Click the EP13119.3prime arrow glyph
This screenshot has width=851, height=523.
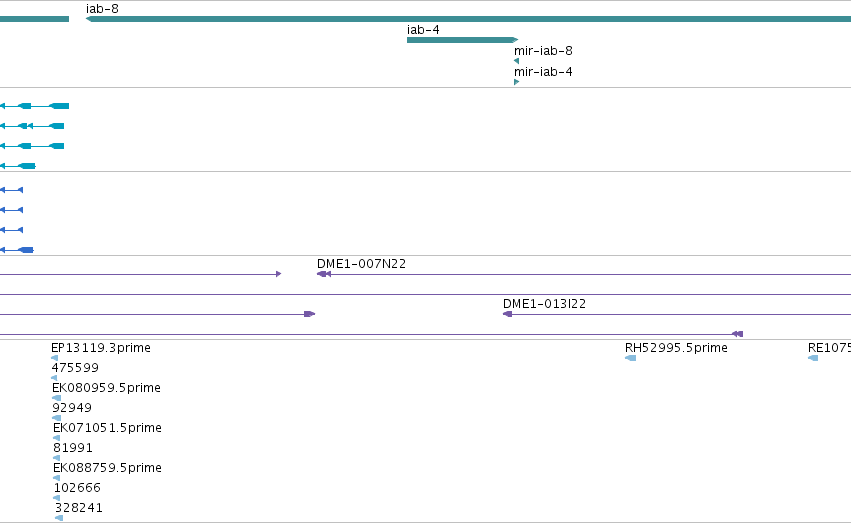[x=54, y=358]
